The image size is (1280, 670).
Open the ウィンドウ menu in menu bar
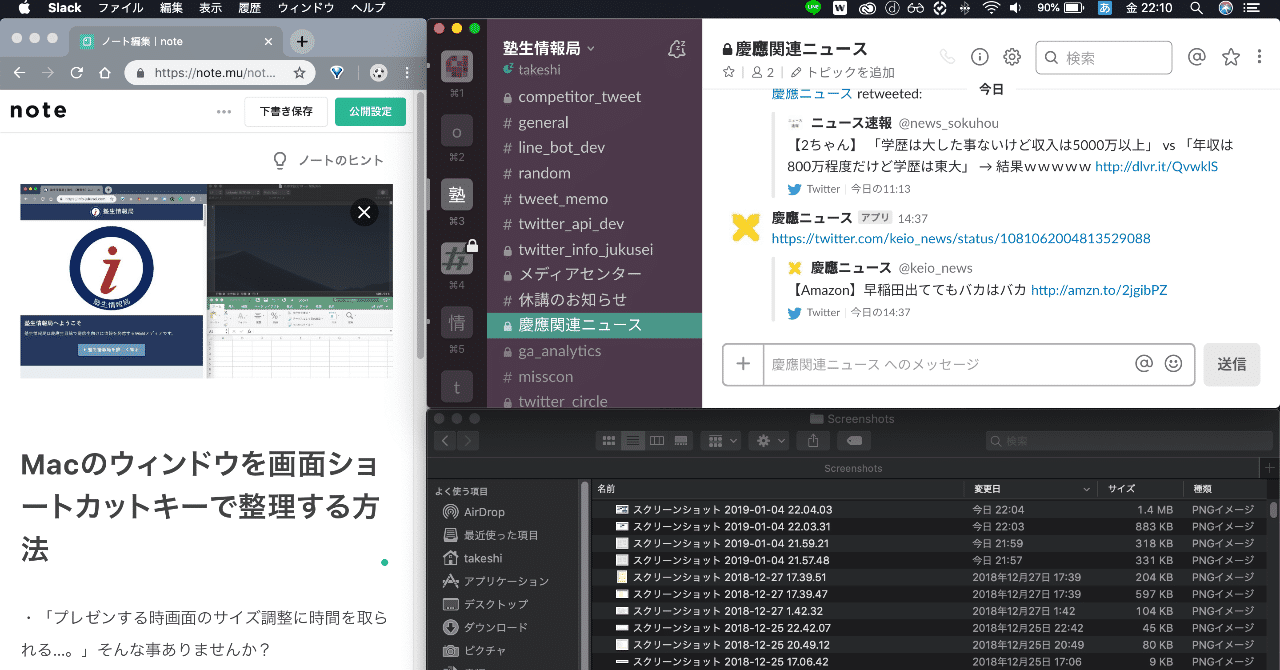pos(306,8)
